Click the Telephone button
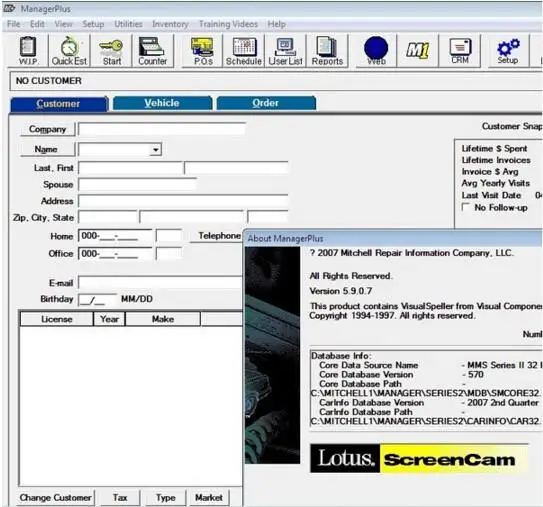543x507 pixels. [x=216, y=236]
